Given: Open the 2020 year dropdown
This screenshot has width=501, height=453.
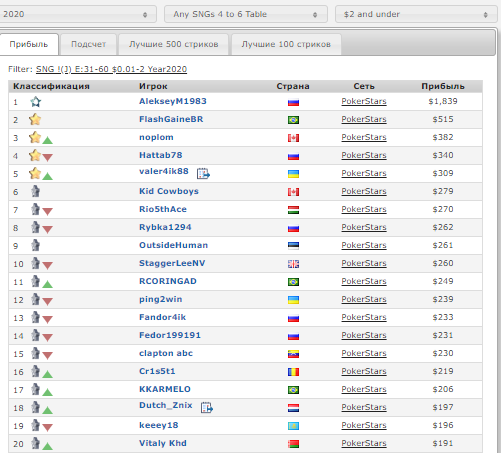Looking at the screenshot, I should coord(77,14).
